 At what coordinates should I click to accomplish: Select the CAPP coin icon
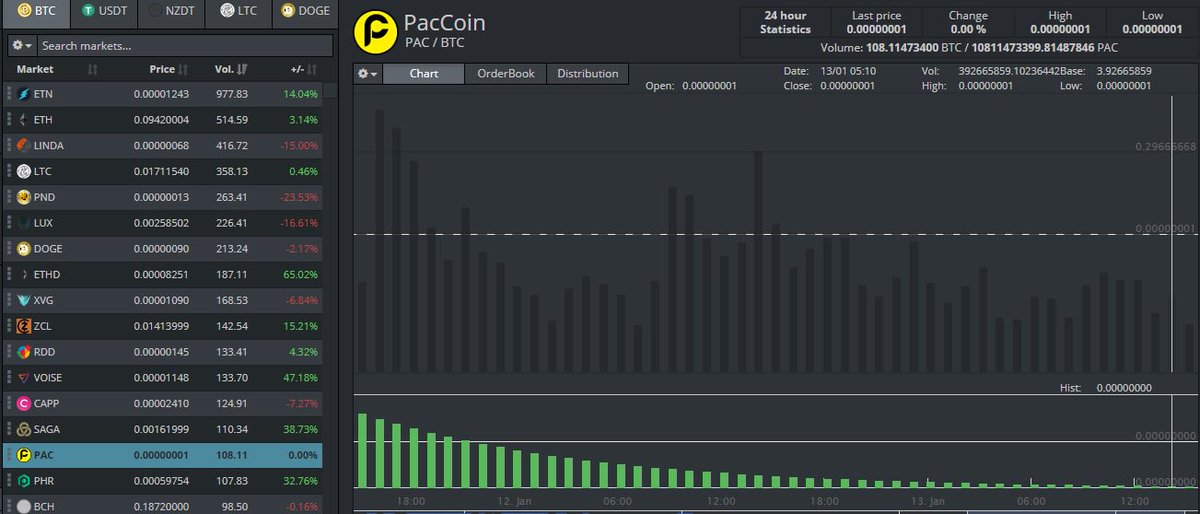coord(24,403)
